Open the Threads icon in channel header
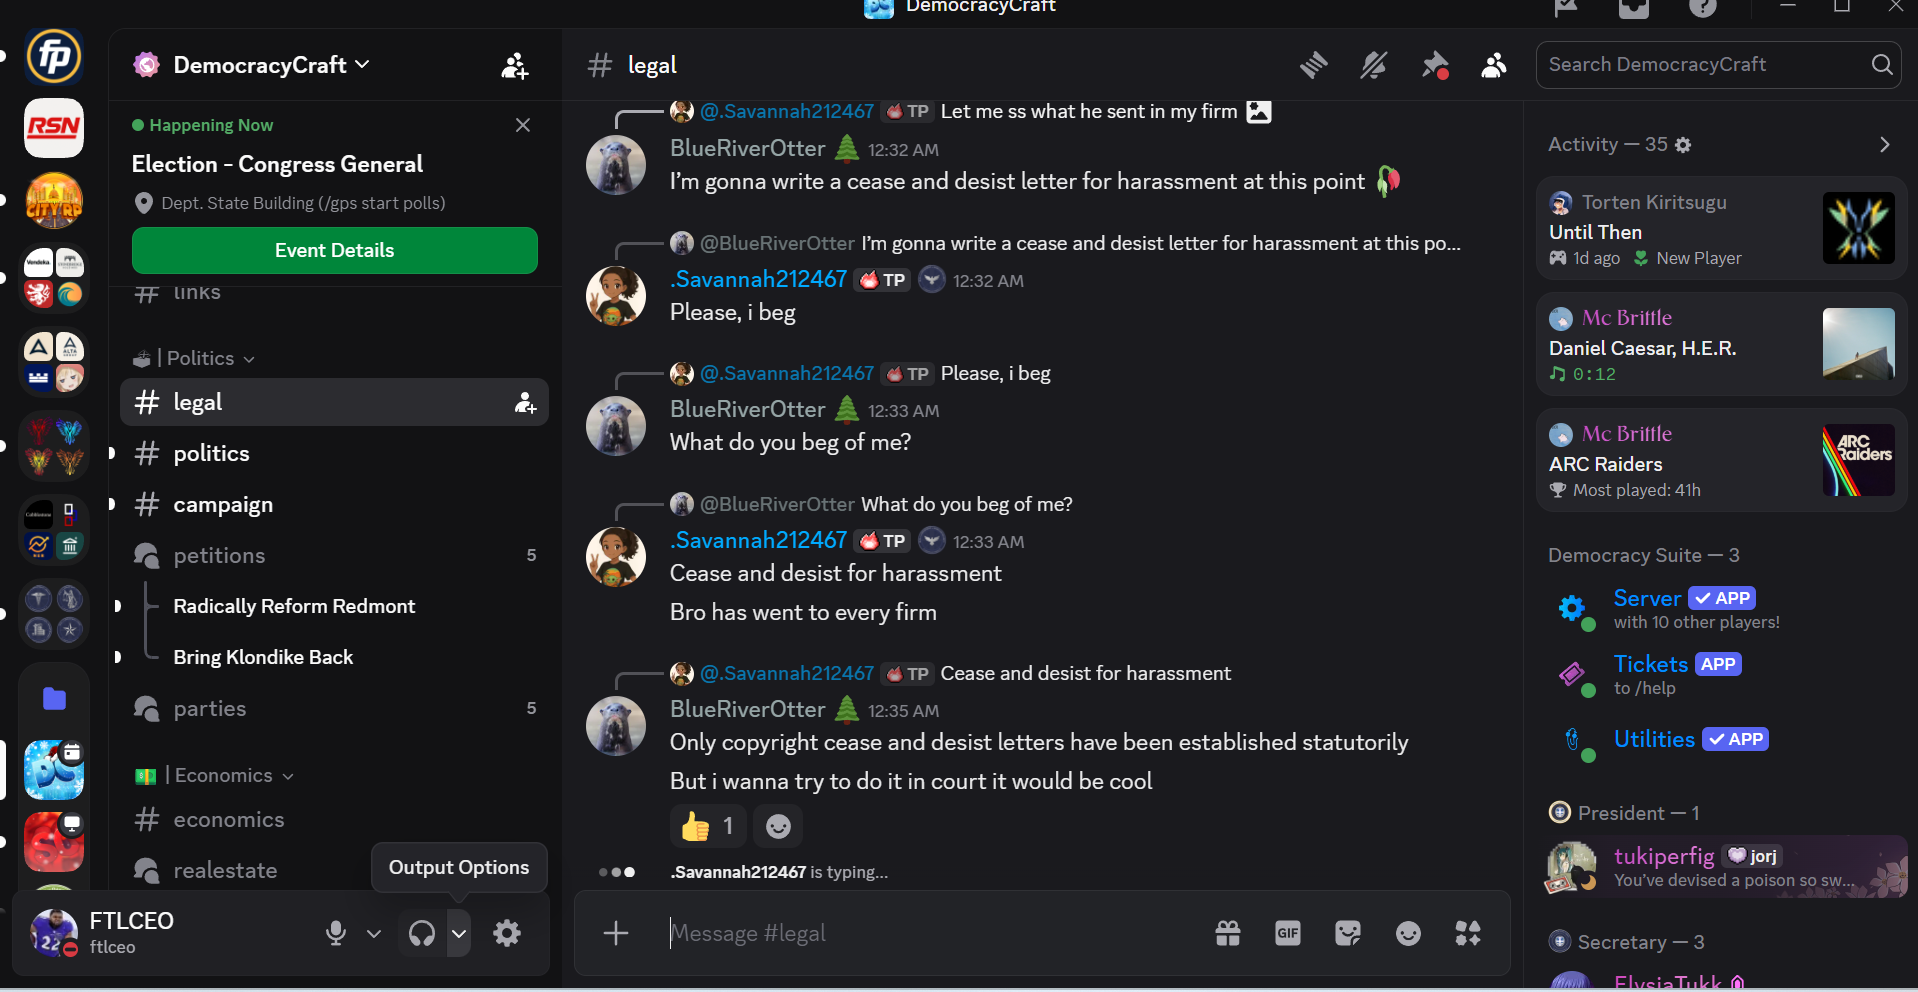Viewport: 1918px width, 992px height. [1313, 65]
